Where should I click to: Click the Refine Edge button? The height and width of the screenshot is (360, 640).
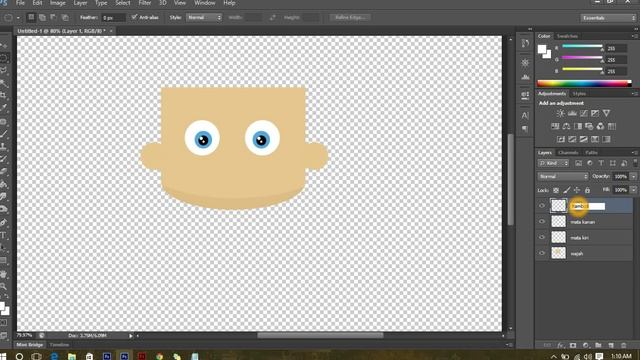pos(350,18)
